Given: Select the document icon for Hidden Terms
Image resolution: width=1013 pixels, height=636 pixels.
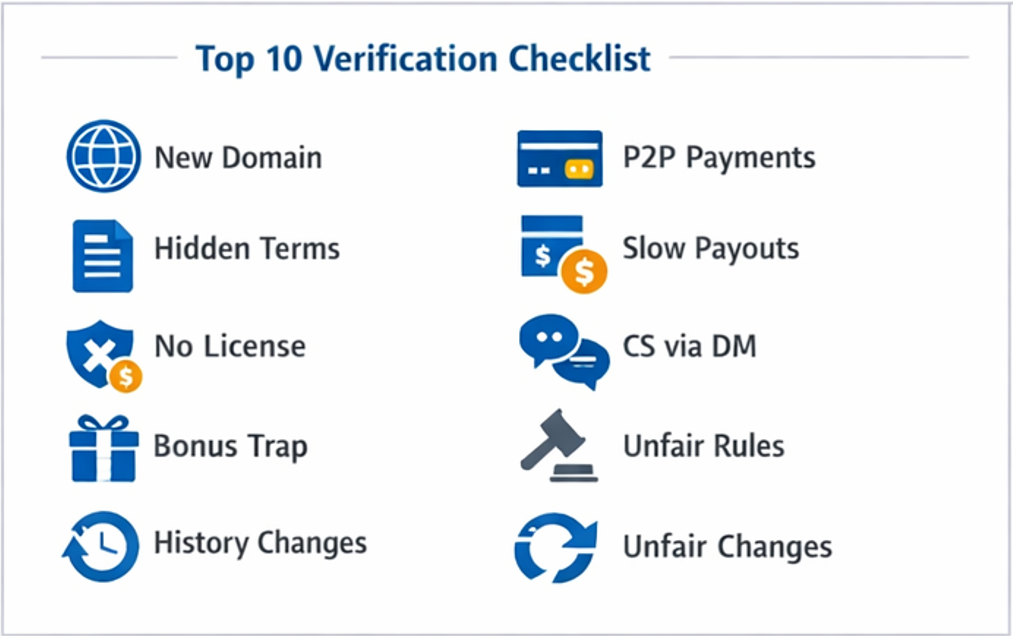Looking at the screenshot, I should (102, 256).
